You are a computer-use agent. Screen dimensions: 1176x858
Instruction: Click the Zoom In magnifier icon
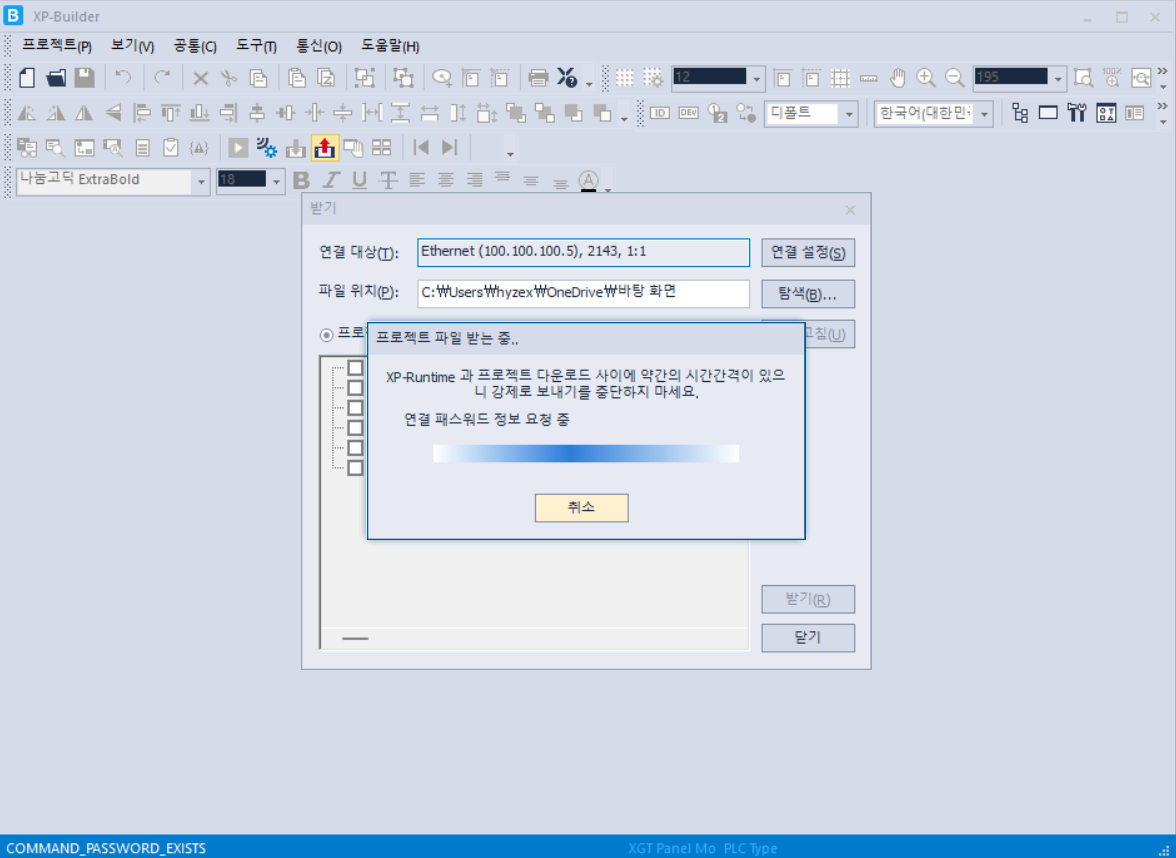(x=926, y=78)
